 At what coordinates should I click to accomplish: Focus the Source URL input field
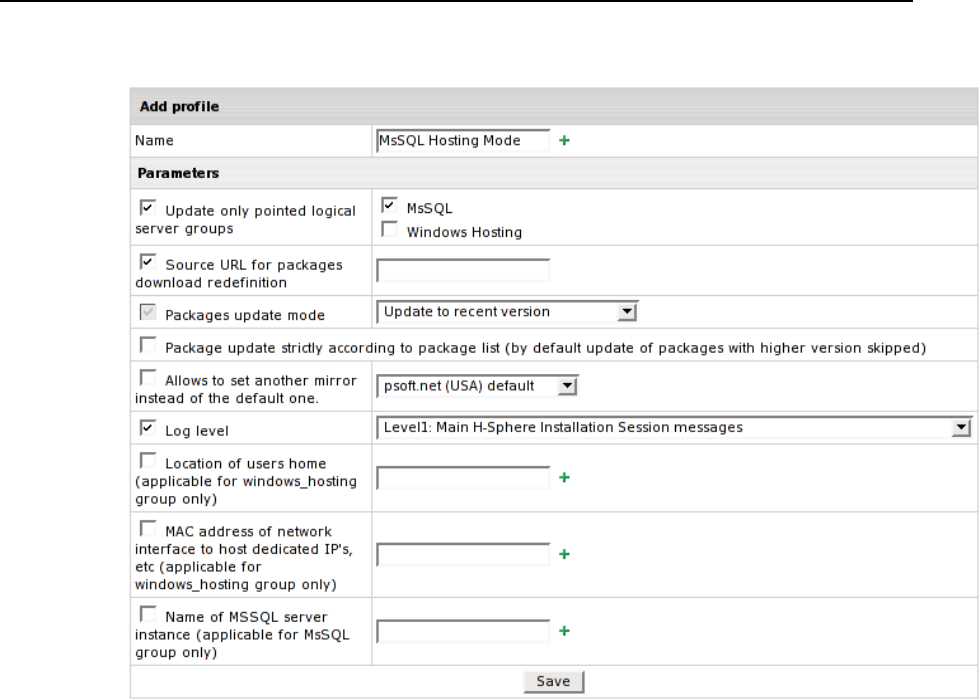coord(463,271)
